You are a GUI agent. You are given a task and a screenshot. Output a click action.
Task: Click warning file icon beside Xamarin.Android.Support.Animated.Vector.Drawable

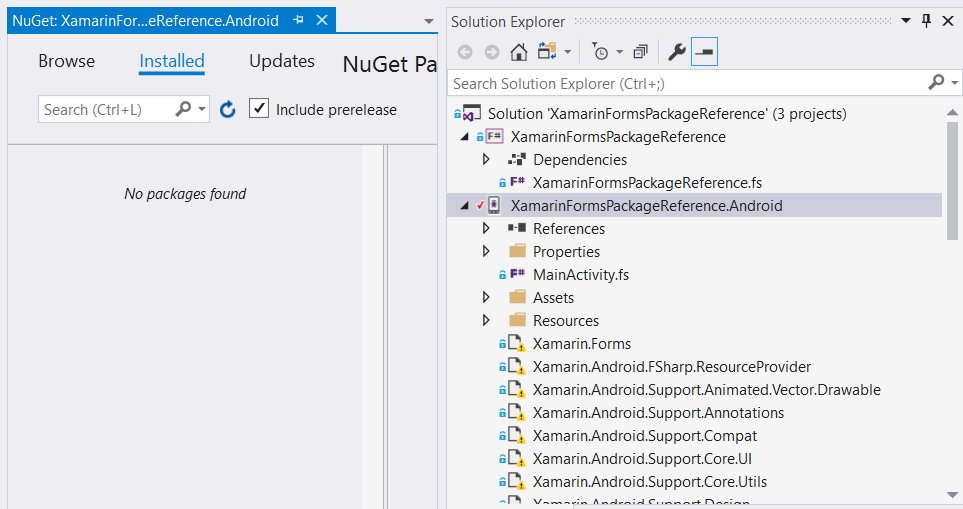click(517, 390)
